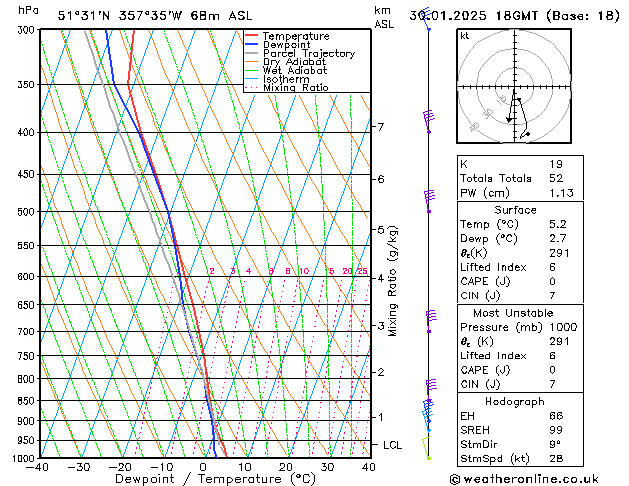Select the 'Wet Adiabat' legend label
Image resolution: width=629 pixels, height=486 pixels.
click(295, 70)
